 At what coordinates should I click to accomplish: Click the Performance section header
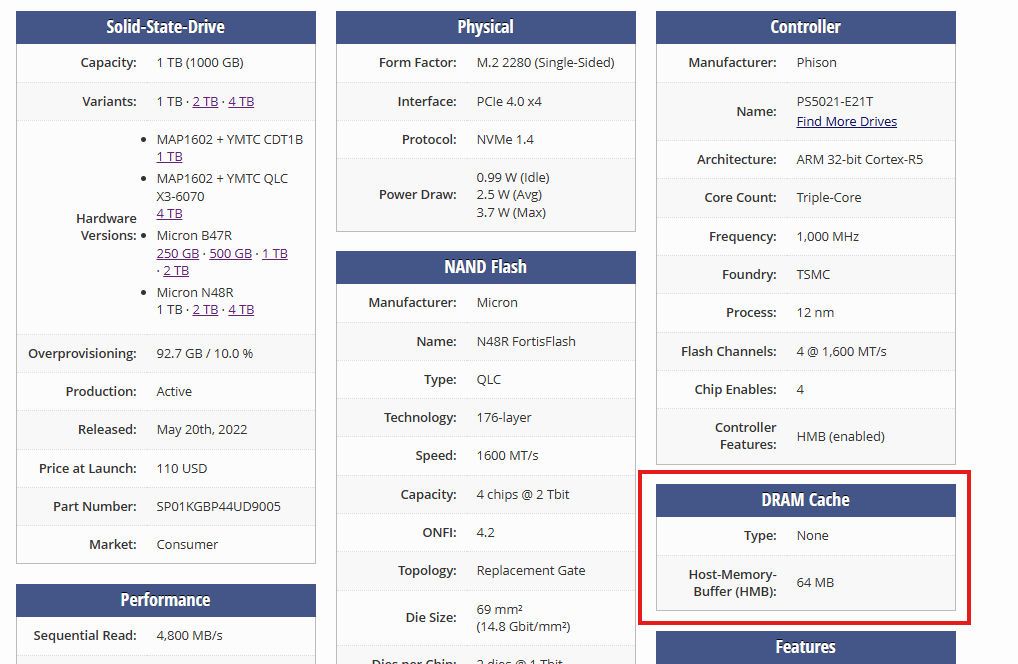[x=166, y=600]
